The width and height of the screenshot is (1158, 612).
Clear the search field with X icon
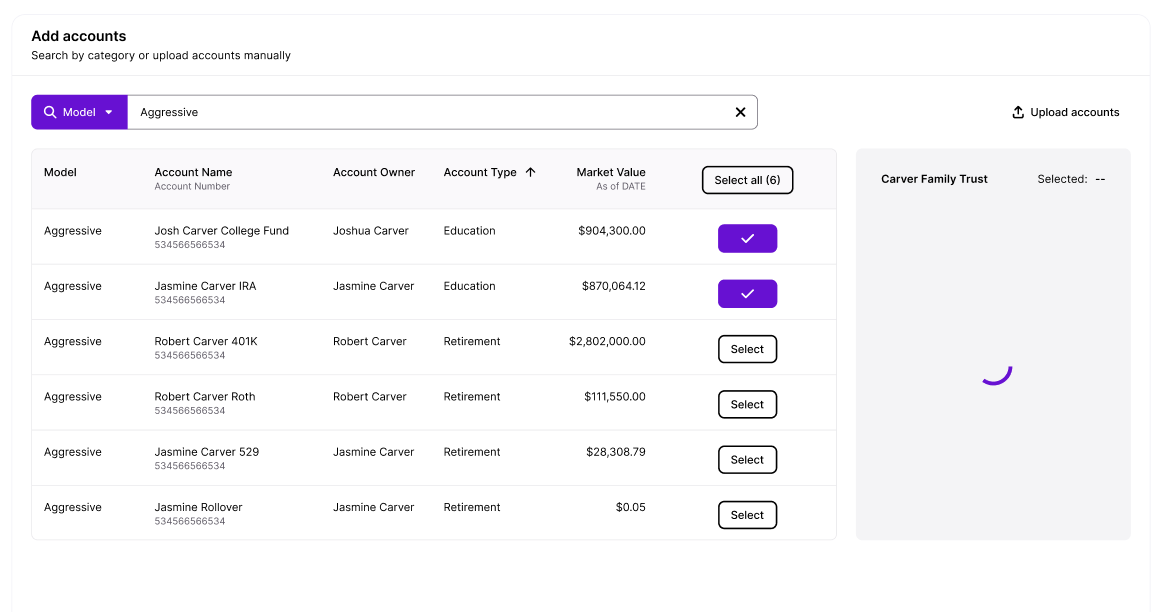click(740, 113)
